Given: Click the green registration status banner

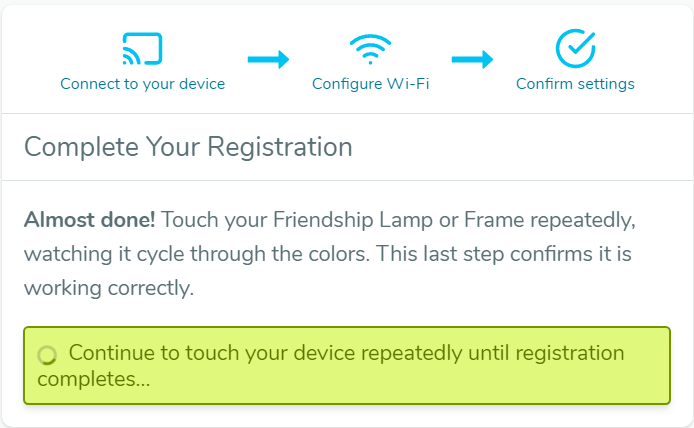Looking at the screenshot, I should point(347,366).
